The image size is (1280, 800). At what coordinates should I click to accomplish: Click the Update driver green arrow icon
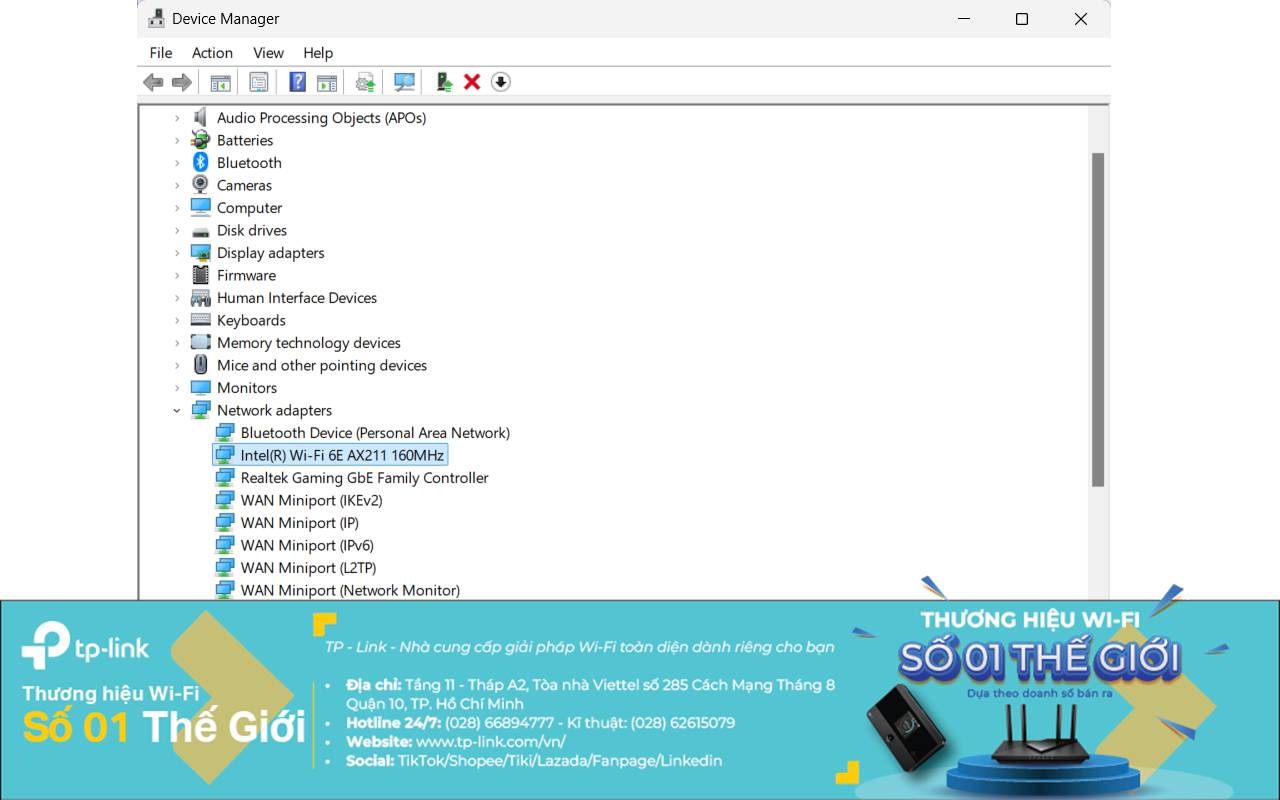pyautogui.click(x=444, y=82)
